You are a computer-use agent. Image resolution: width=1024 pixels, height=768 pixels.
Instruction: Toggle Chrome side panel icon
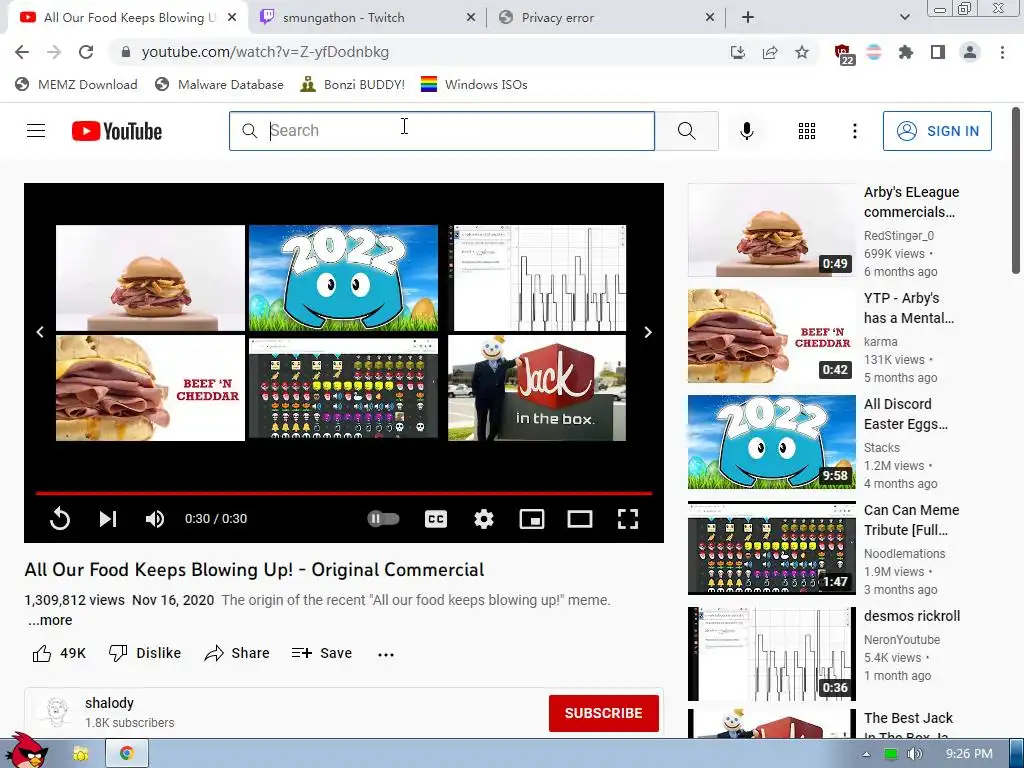click(x=938, y=52)
